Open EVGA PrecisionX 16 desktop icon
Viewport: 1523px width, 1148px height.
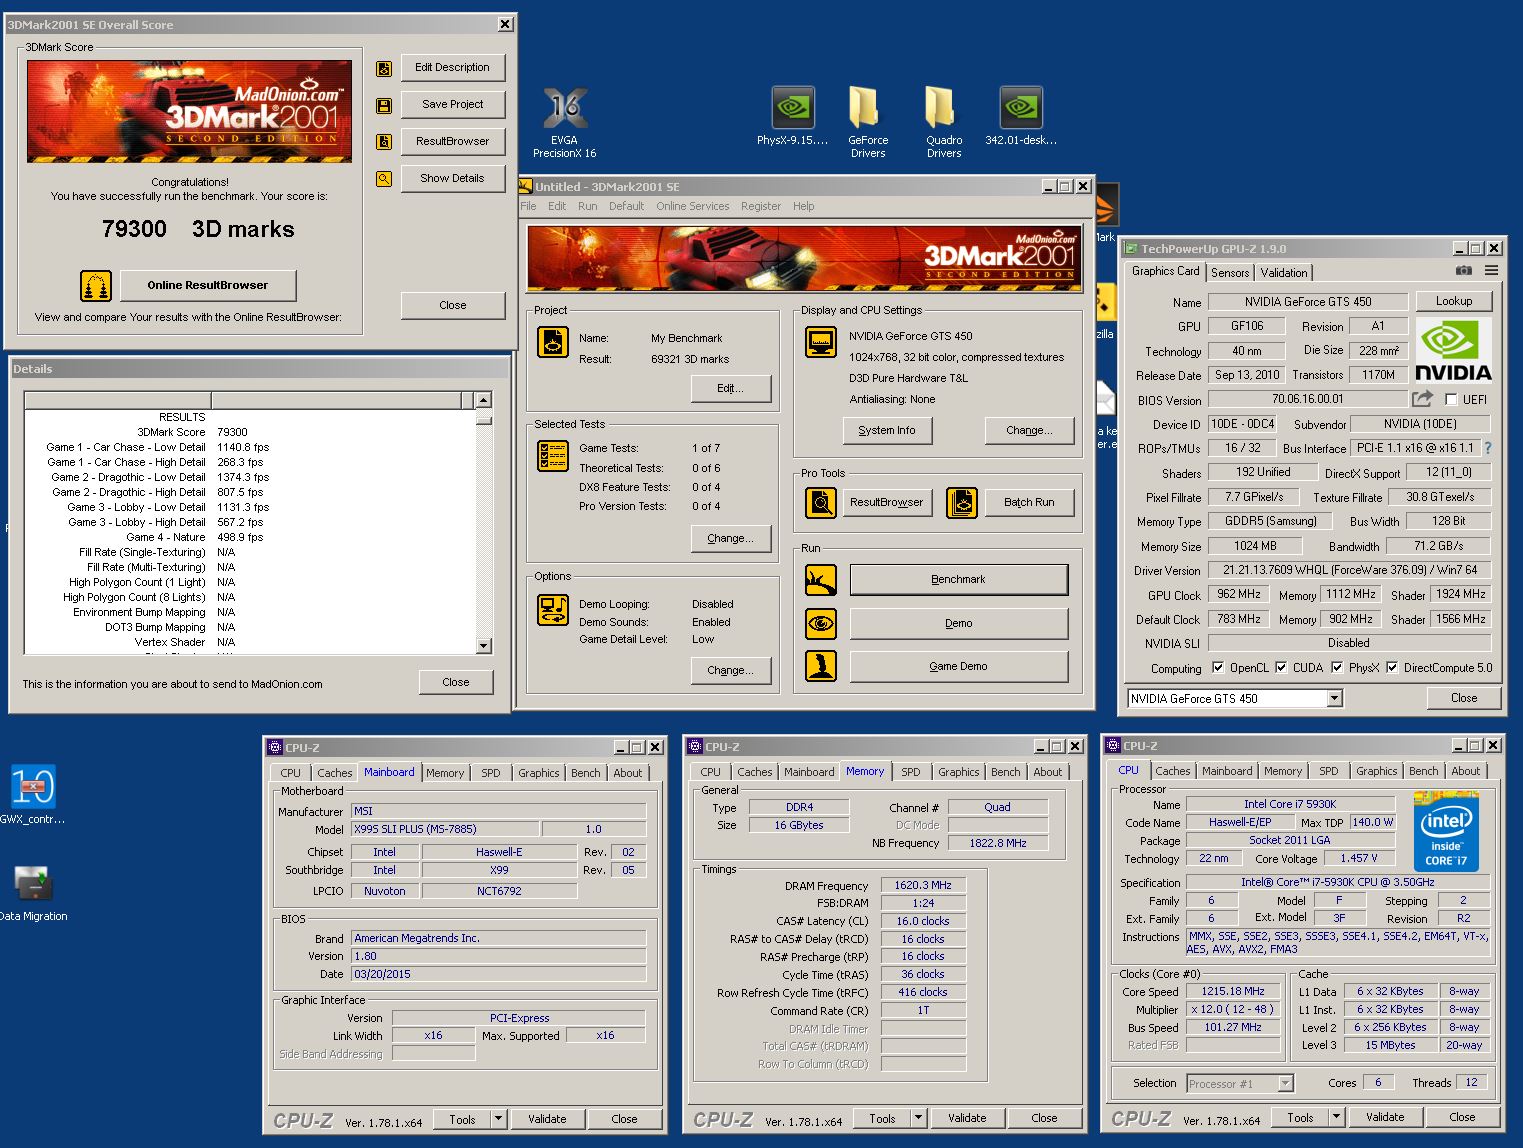pyautogui.click(x=565, y=122)
